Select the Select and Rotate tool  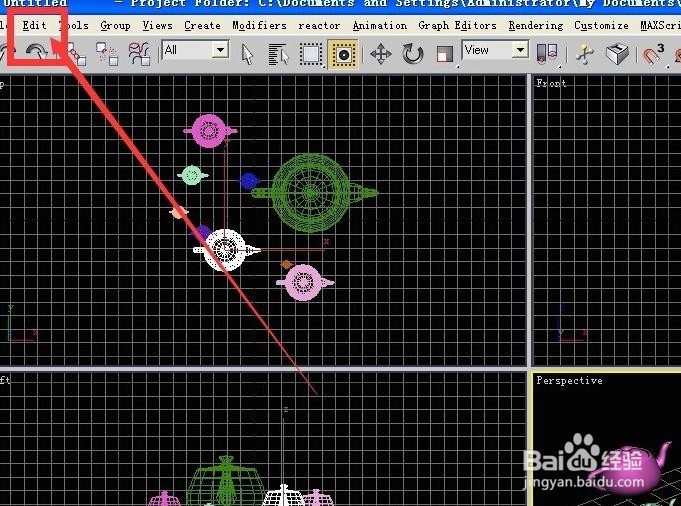coord(413,54)
